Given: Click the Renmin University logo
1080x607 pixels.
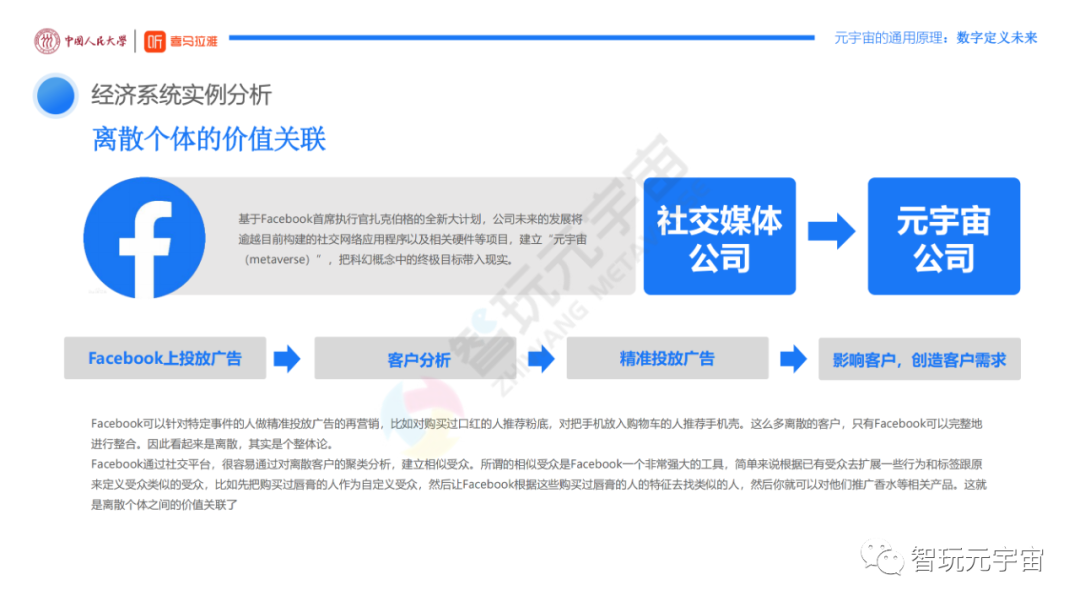Looking at the screenshot, I should (47, 41).
